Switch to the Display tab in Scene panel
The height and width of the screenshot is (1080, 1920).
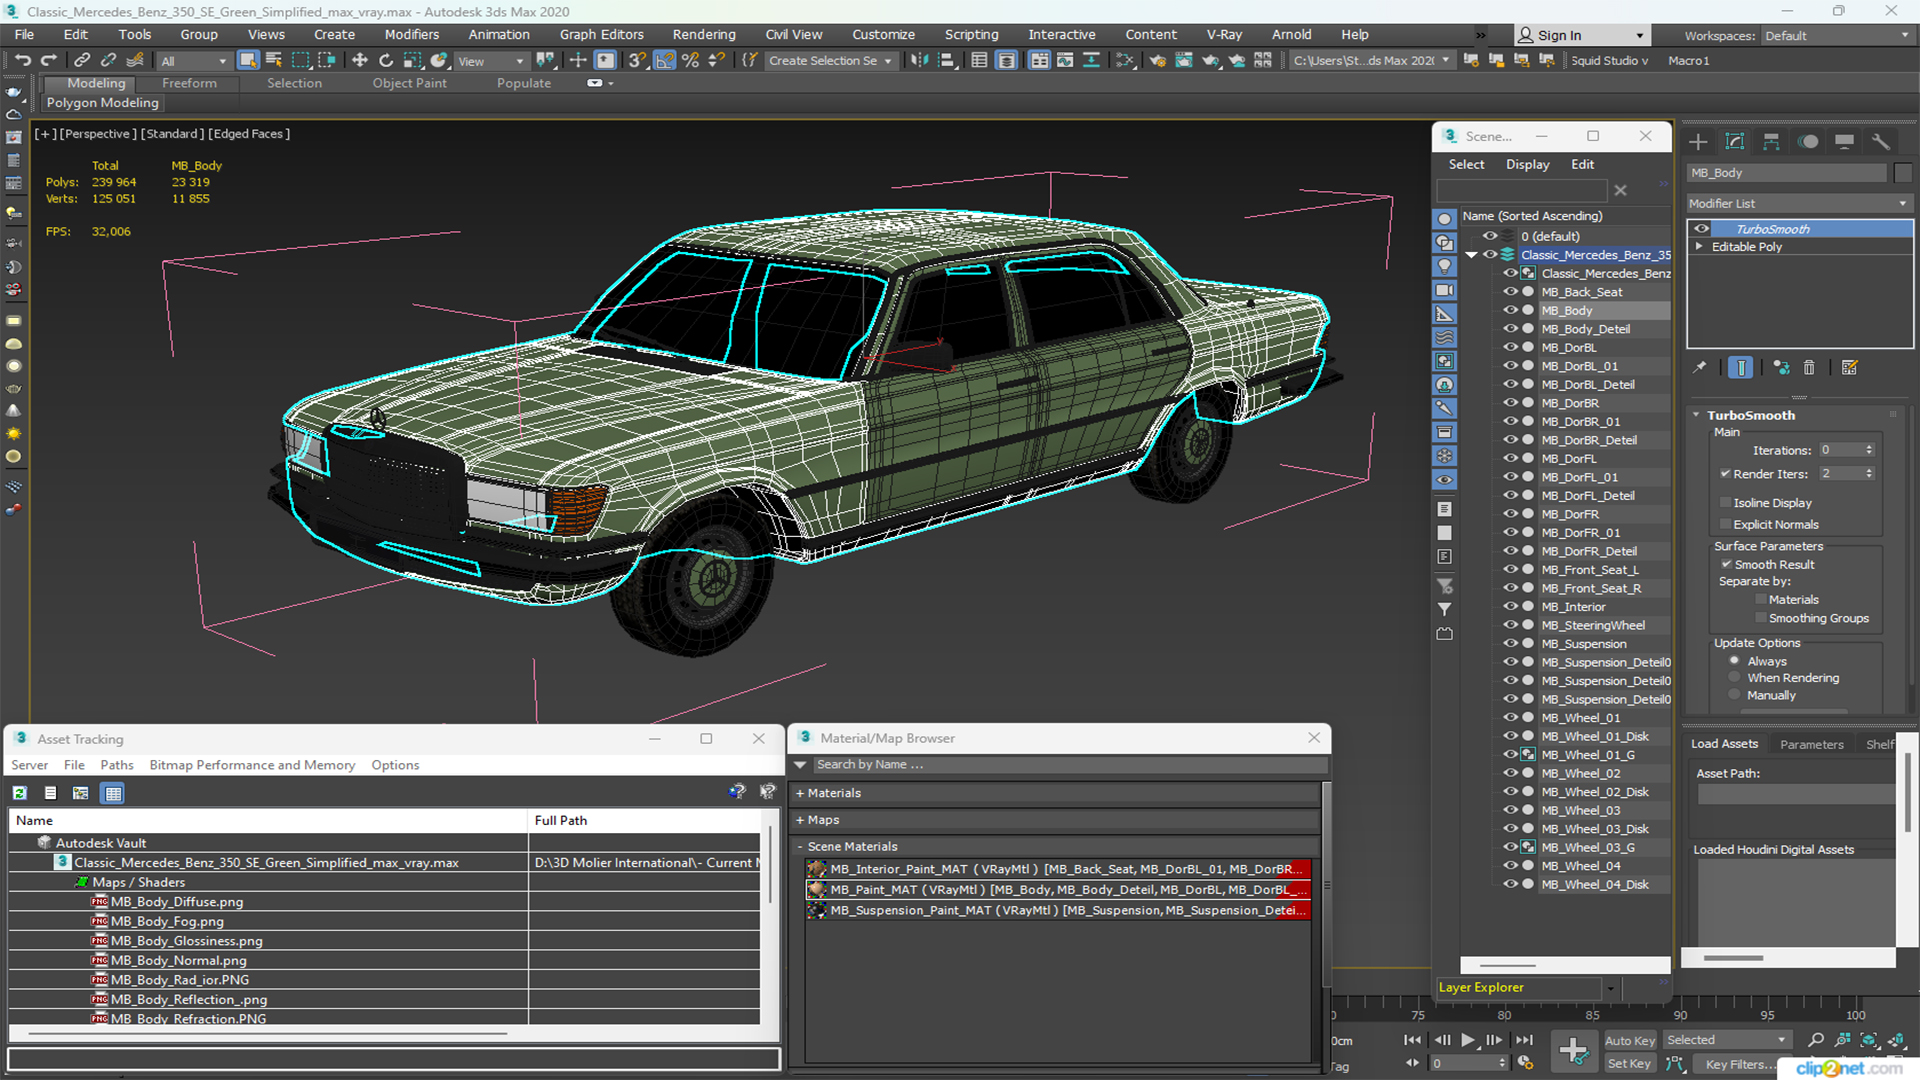(x=1526, y=164)
